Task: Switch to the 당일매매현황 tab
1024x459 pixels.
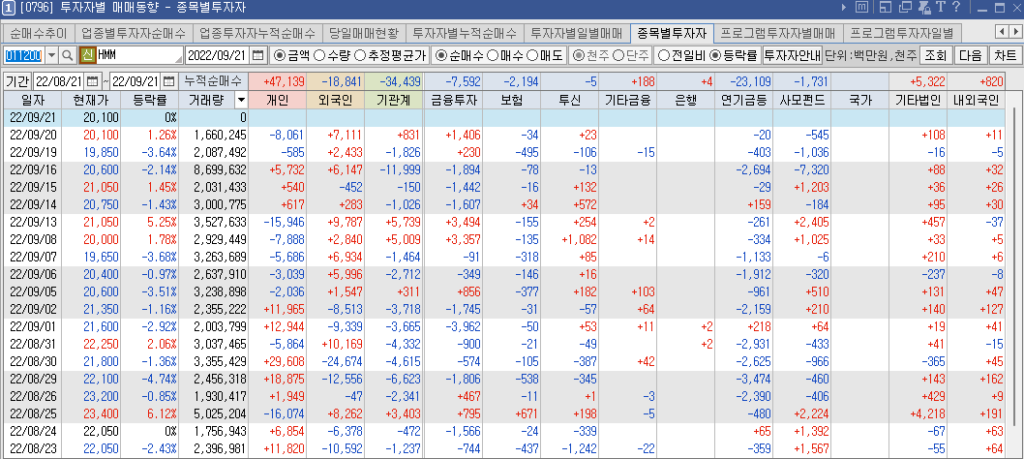Action: (x=364, y=32)
